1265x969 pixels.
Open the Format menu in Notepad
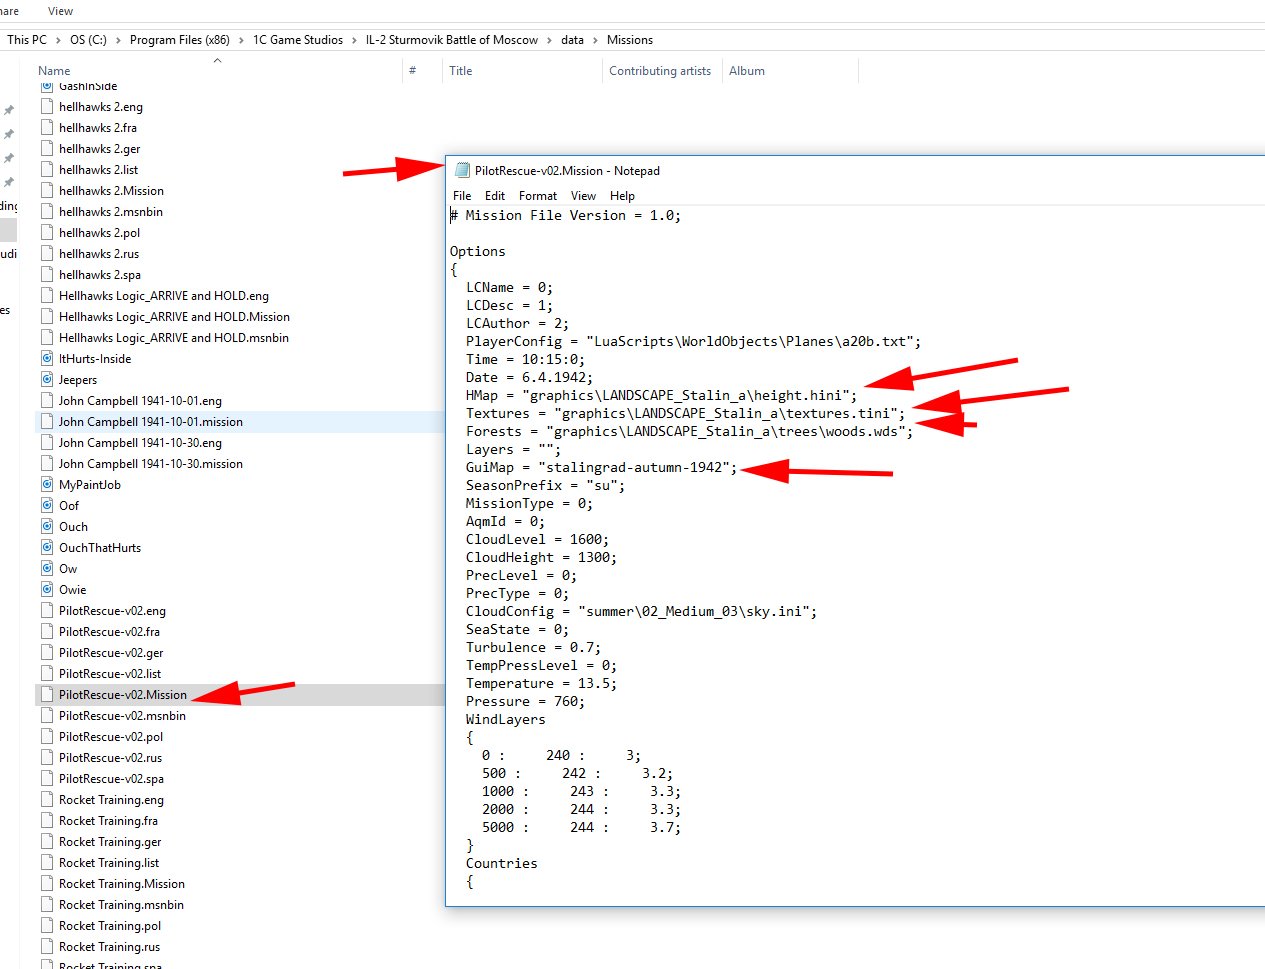click(x=537, y=196)
